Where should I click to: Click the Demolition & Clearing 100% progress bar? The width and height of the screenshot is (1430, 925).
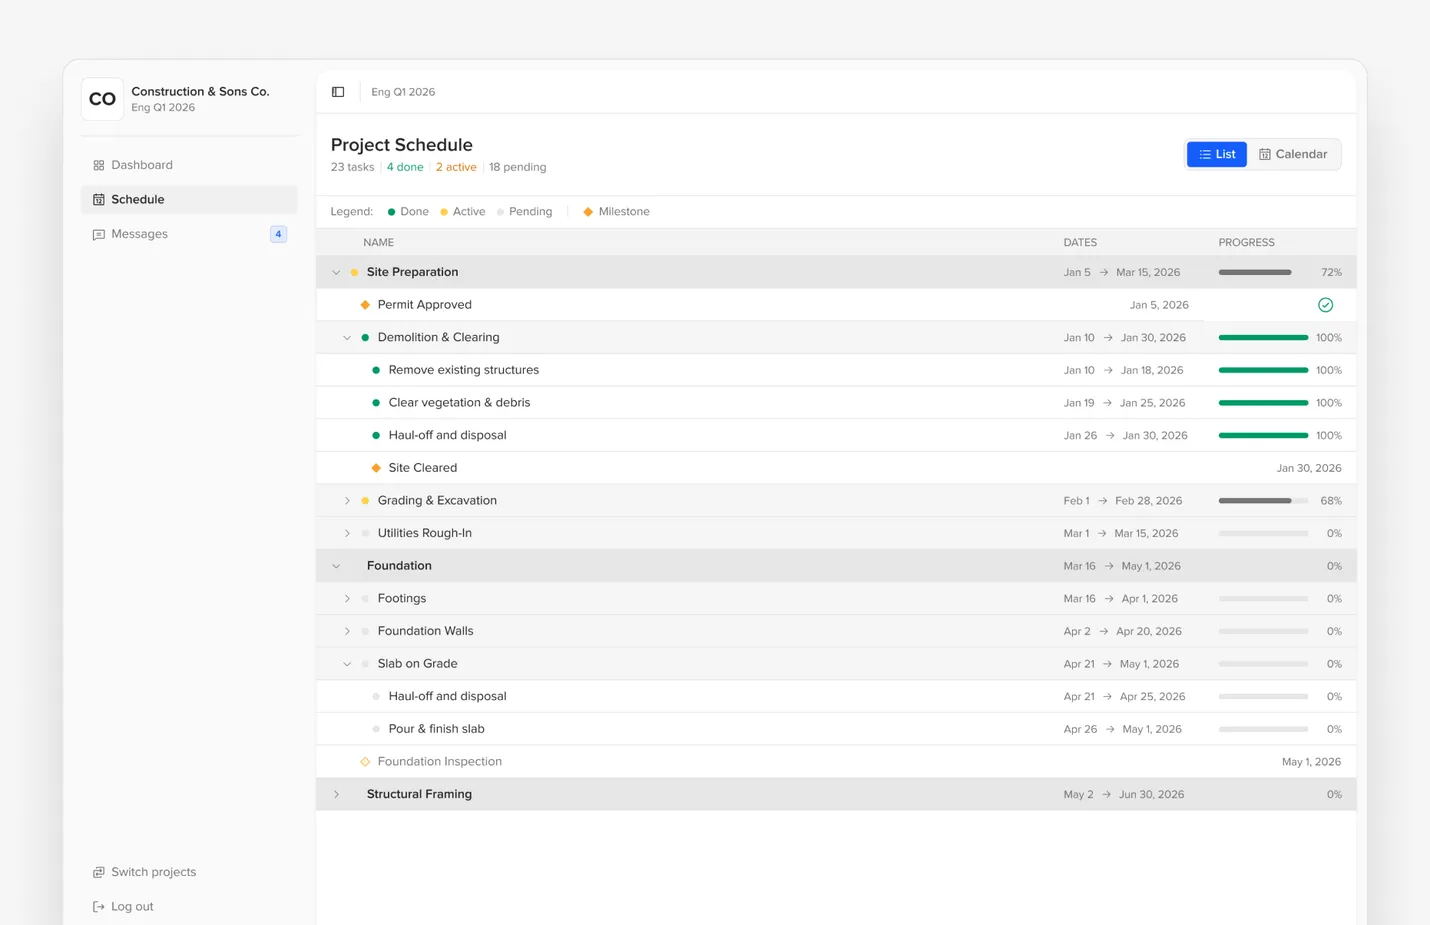click(1263, 338)
